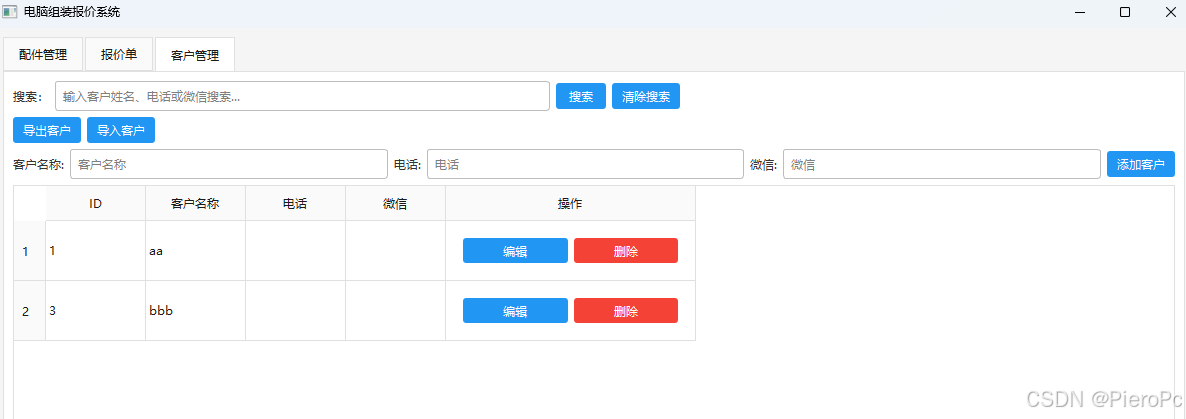Click the 客户名称 column header

tap(195, 203)
